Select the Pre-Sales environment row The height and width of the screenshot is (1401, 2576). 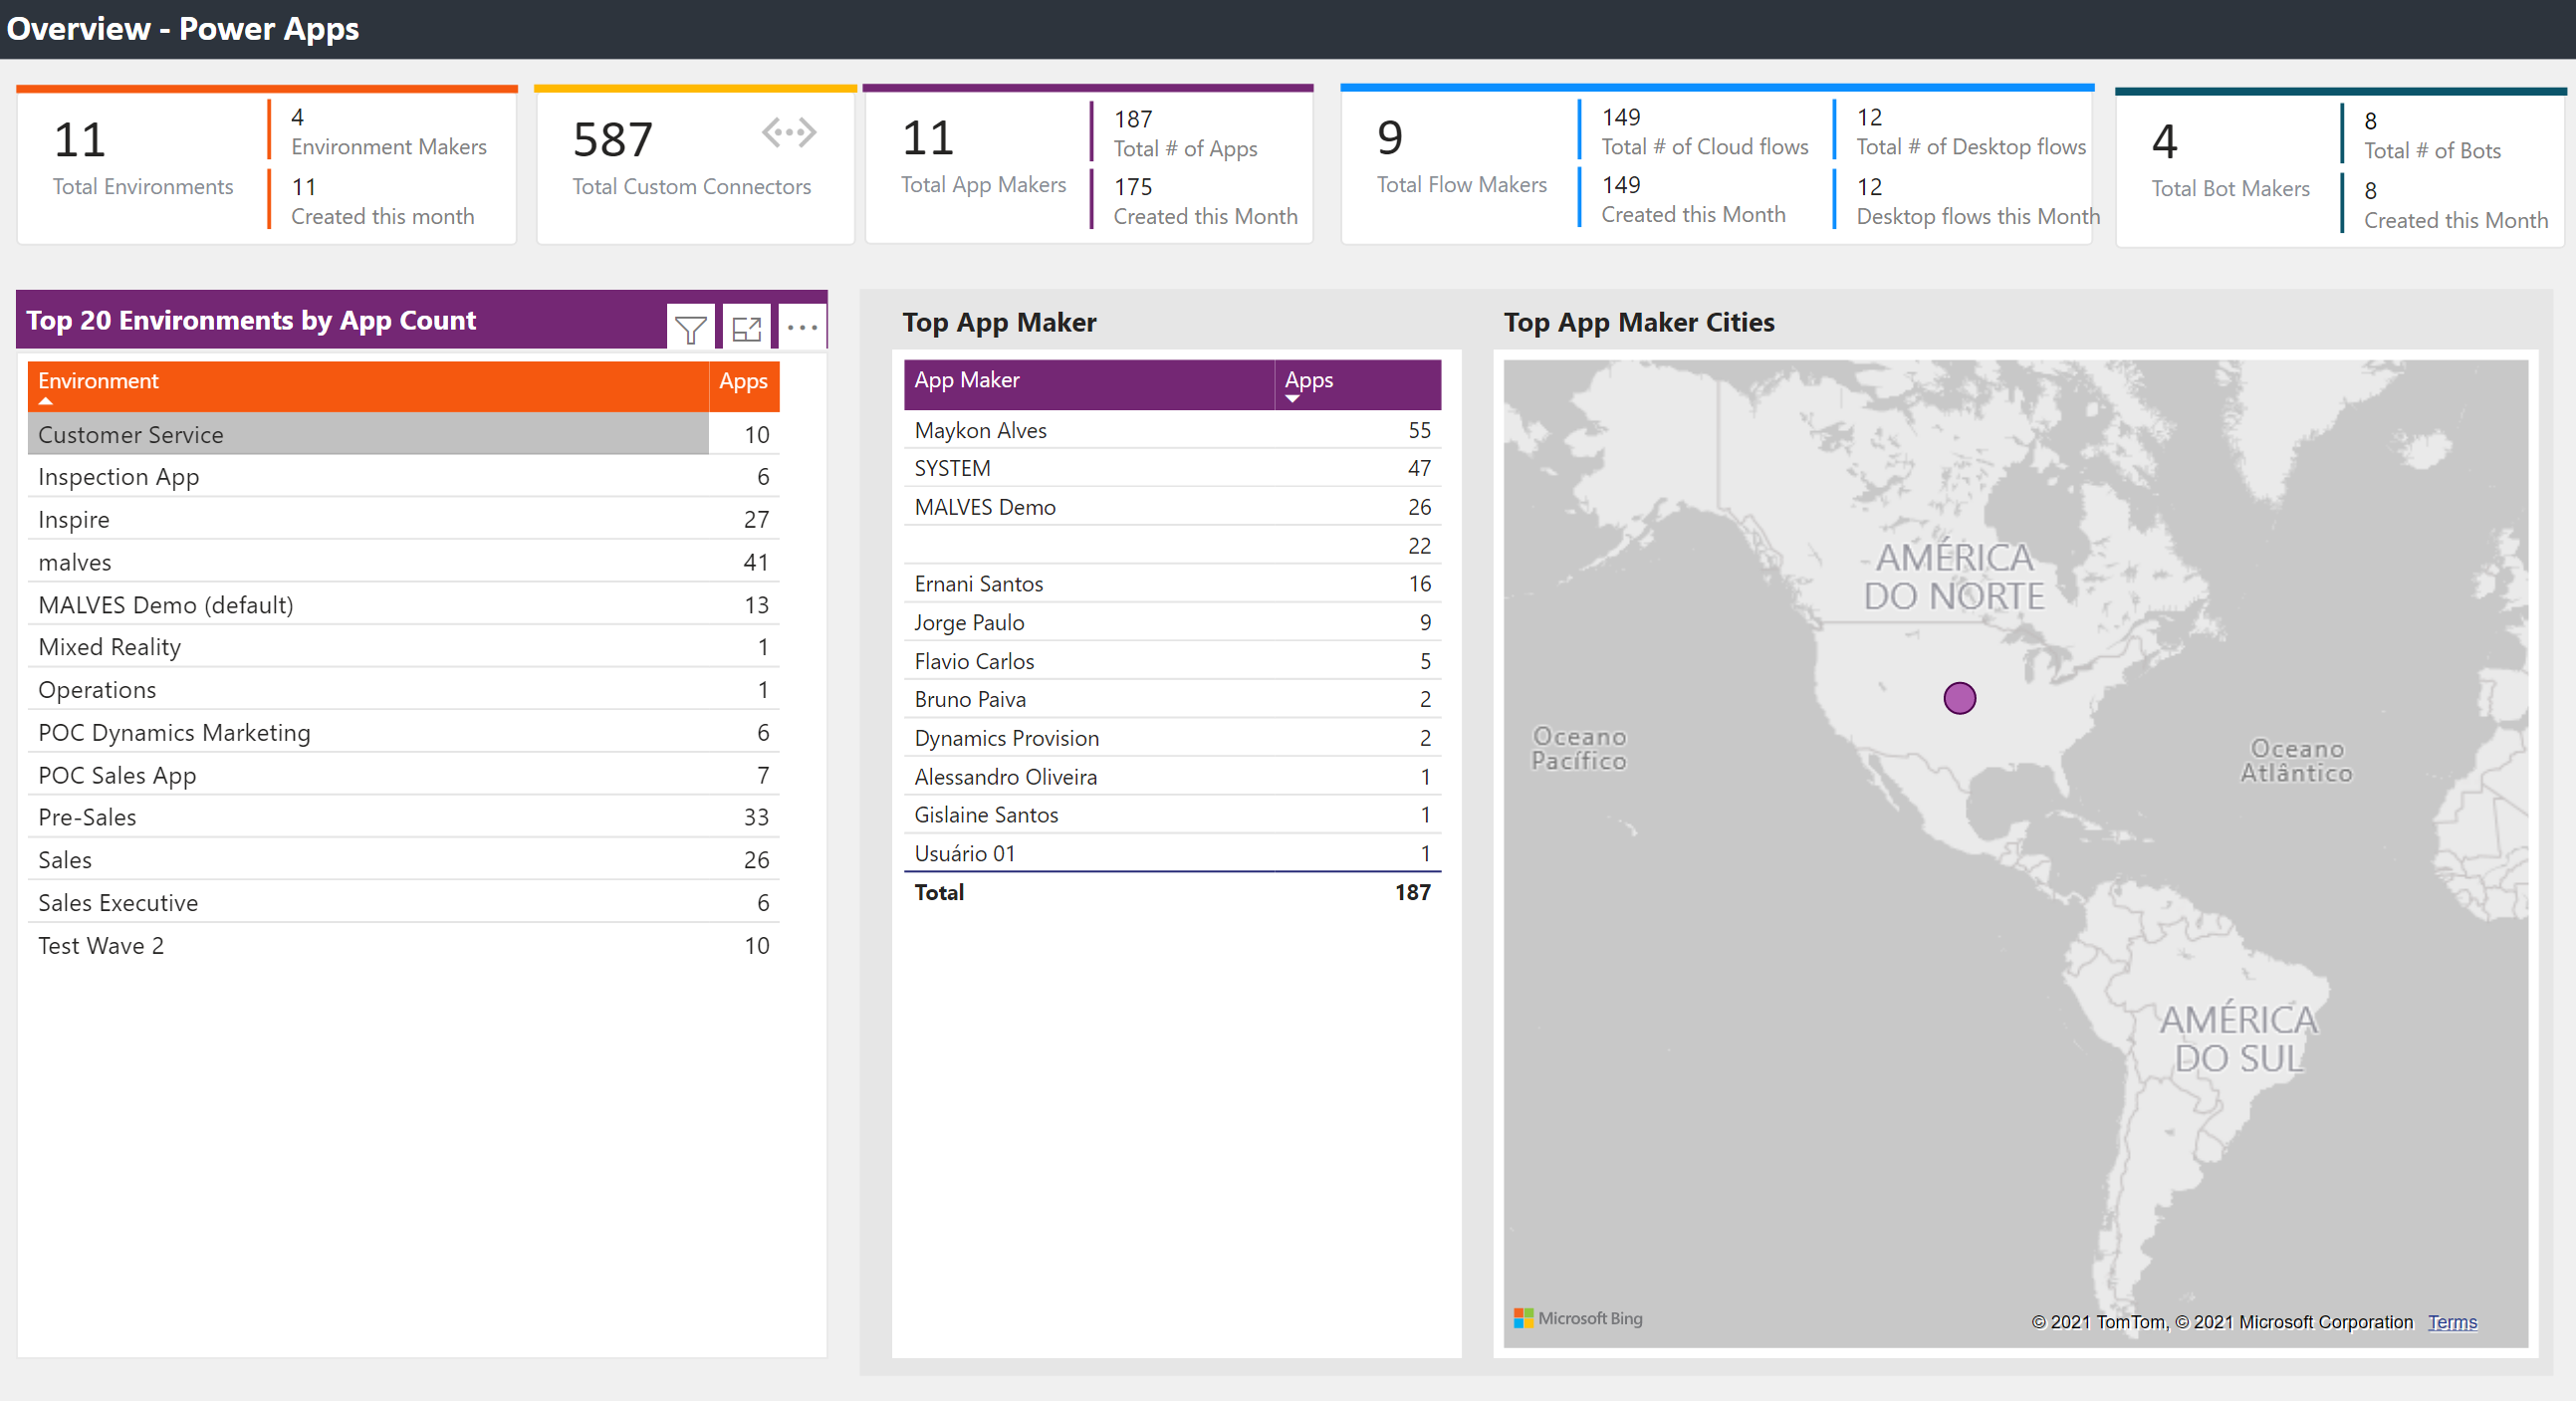click(87, 817)
